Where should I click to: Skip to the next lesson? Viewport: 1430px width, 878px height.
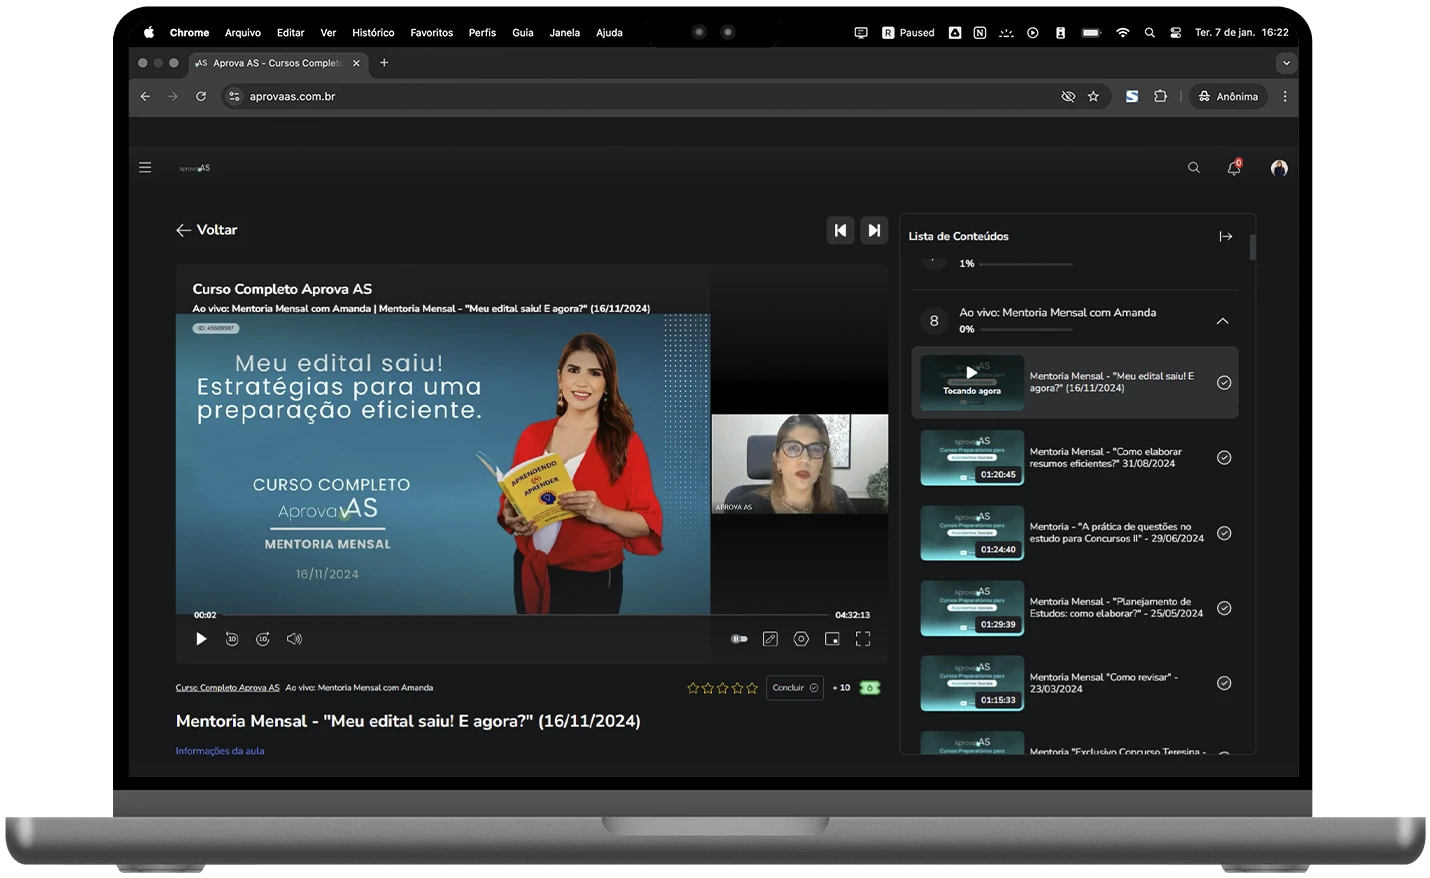point(874,230)
